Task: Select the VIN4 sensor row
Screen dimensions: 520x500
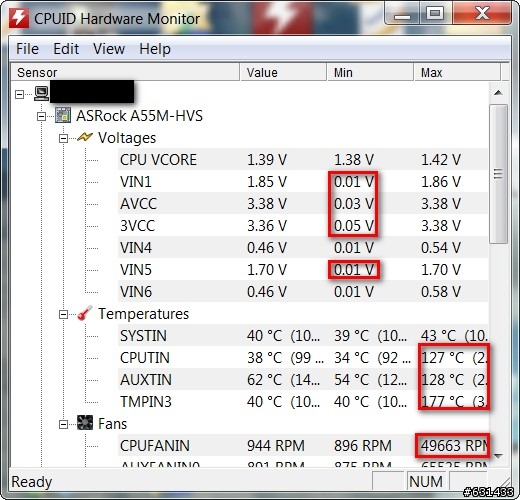Action: click(x=303, y=247)
